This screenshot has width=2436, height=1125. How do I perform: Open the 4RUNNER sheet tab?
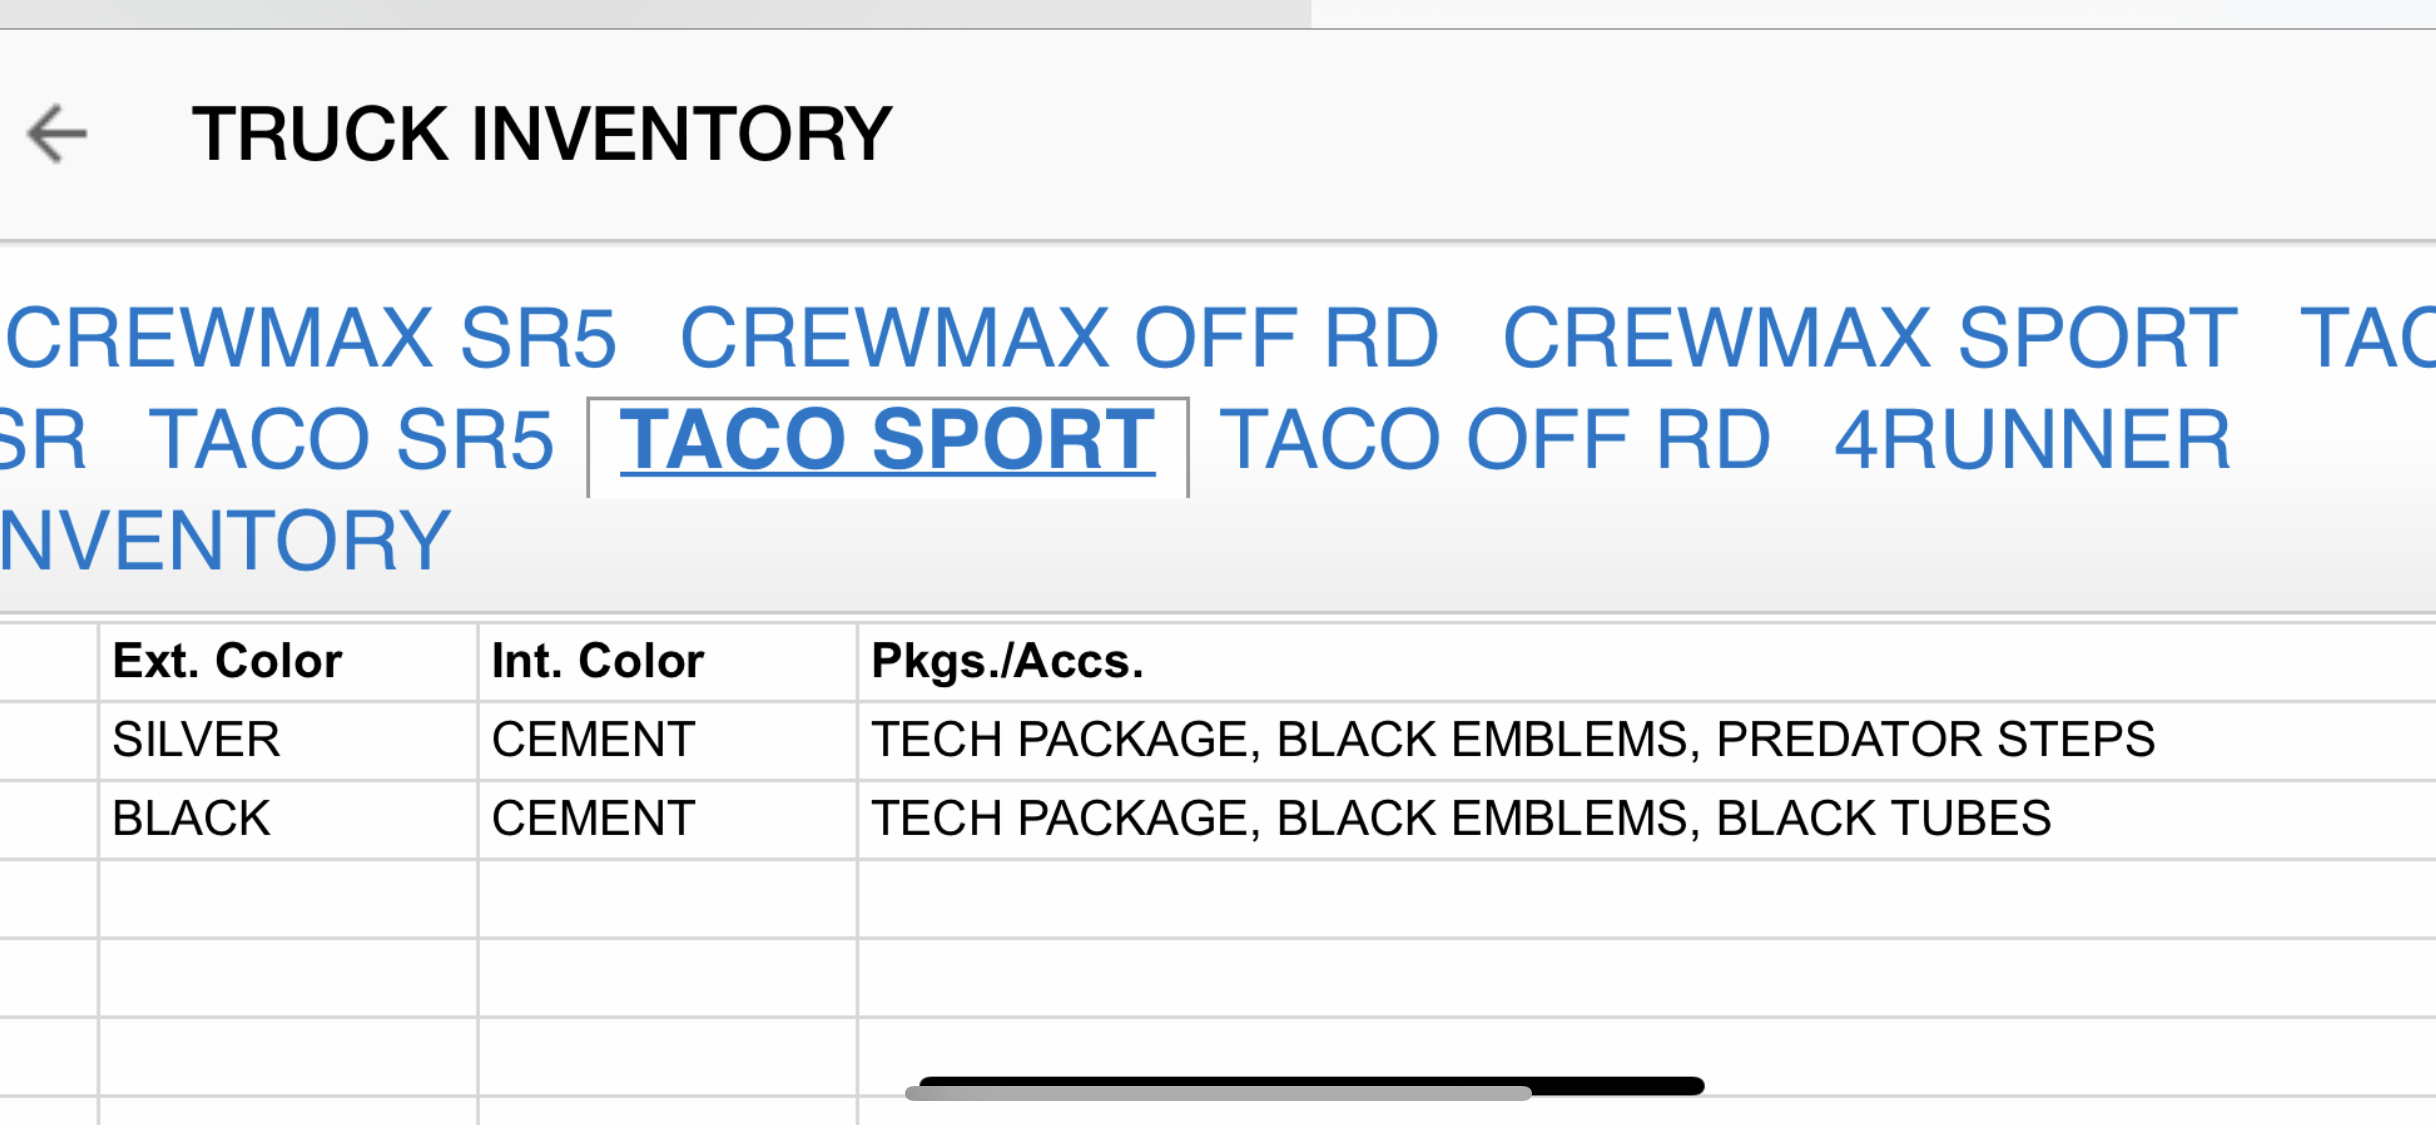tap(2032, 439)
